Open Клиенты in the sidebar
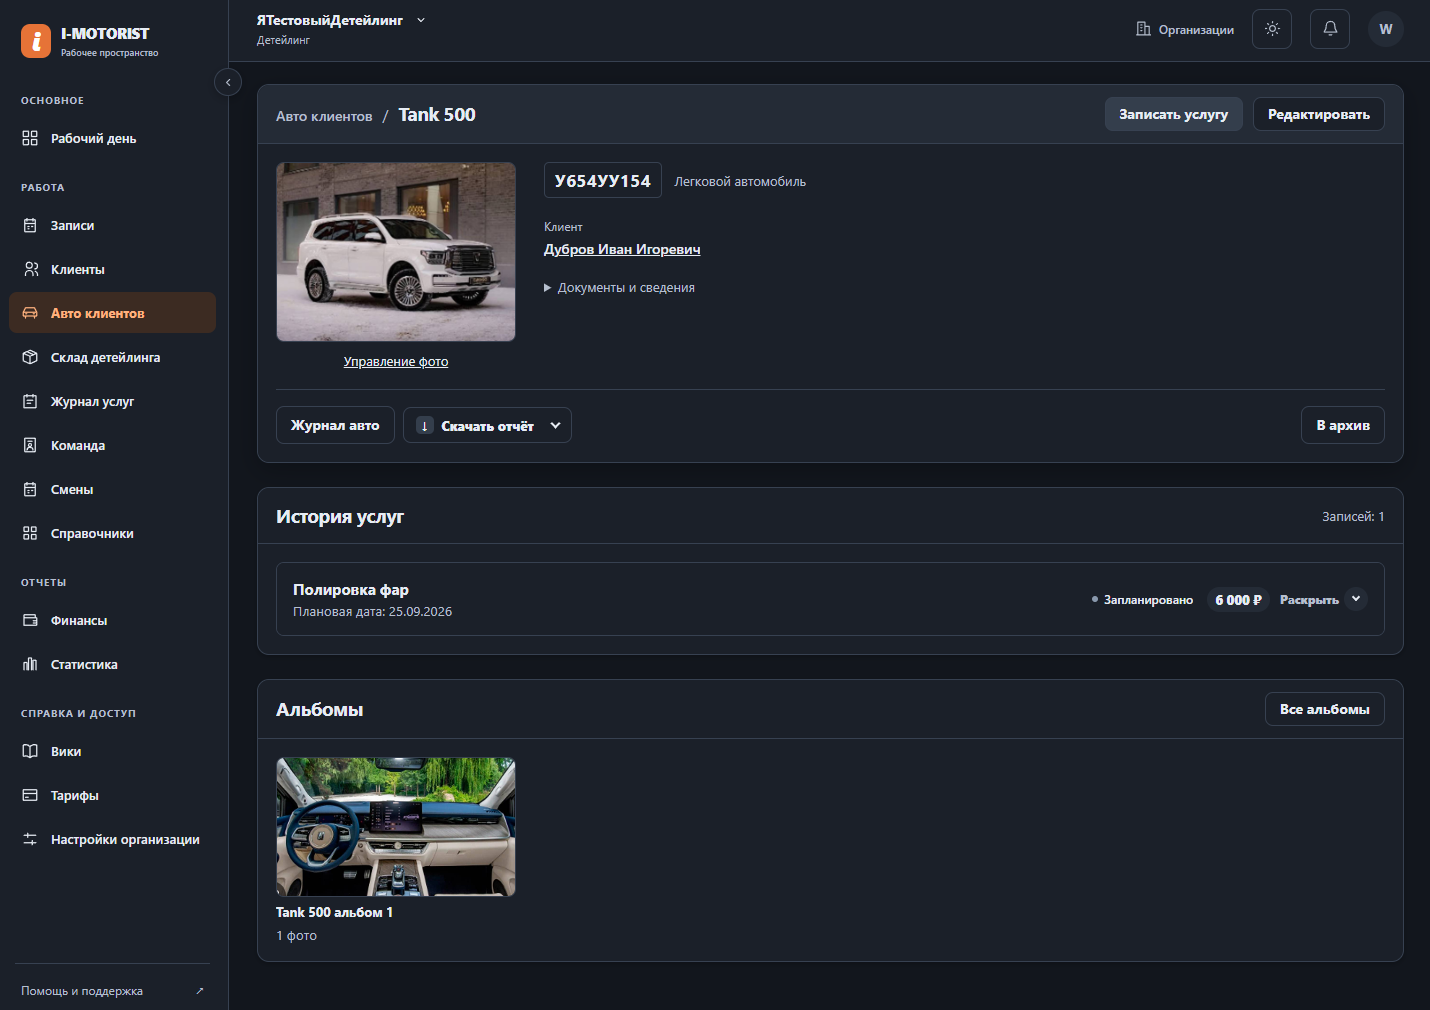Viewport: 1430px width, 1010px height. 112,269
